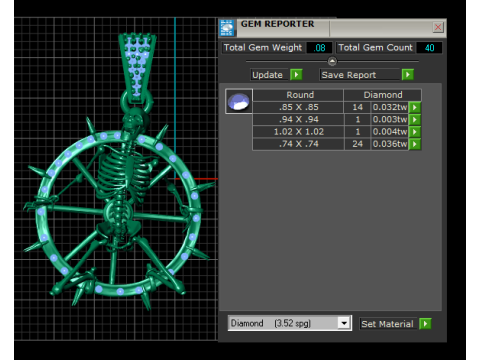Click the green arrow next to Save Report

point(408,74)
